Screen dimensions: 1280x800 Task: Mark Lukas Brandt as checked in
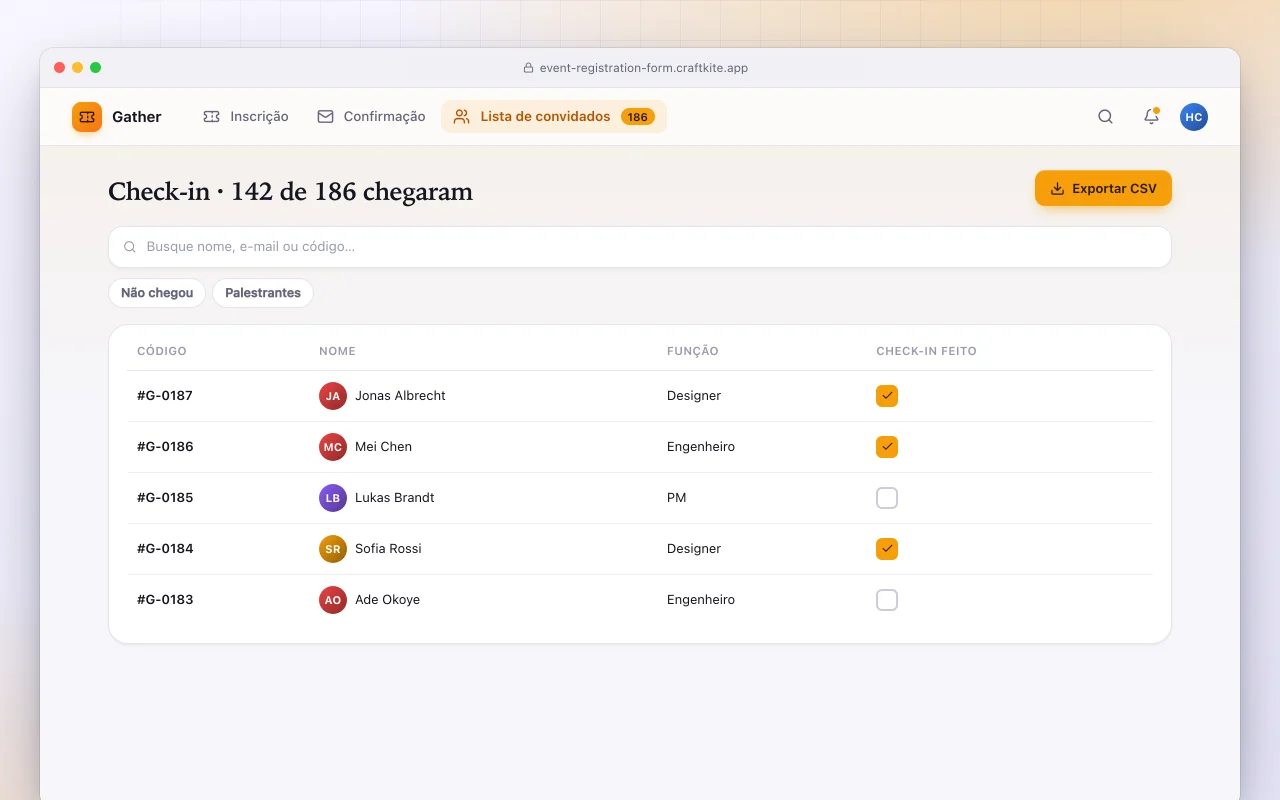pos(887,498)
